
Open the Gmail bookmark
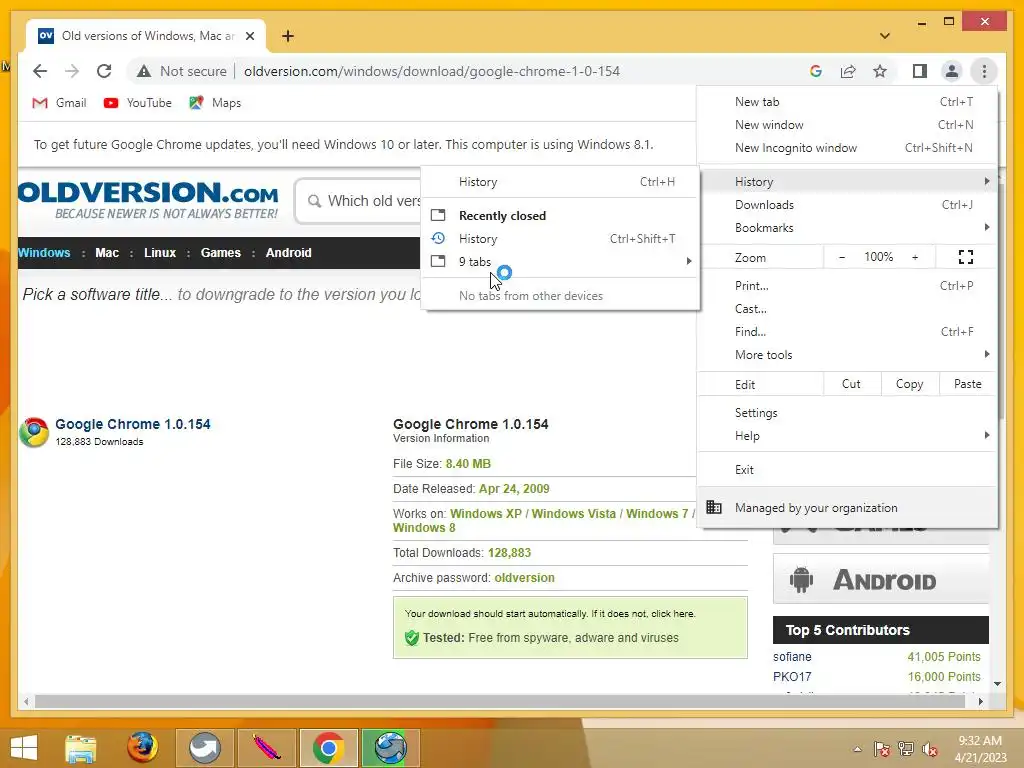pyautogui.click(x=59, y=103)
